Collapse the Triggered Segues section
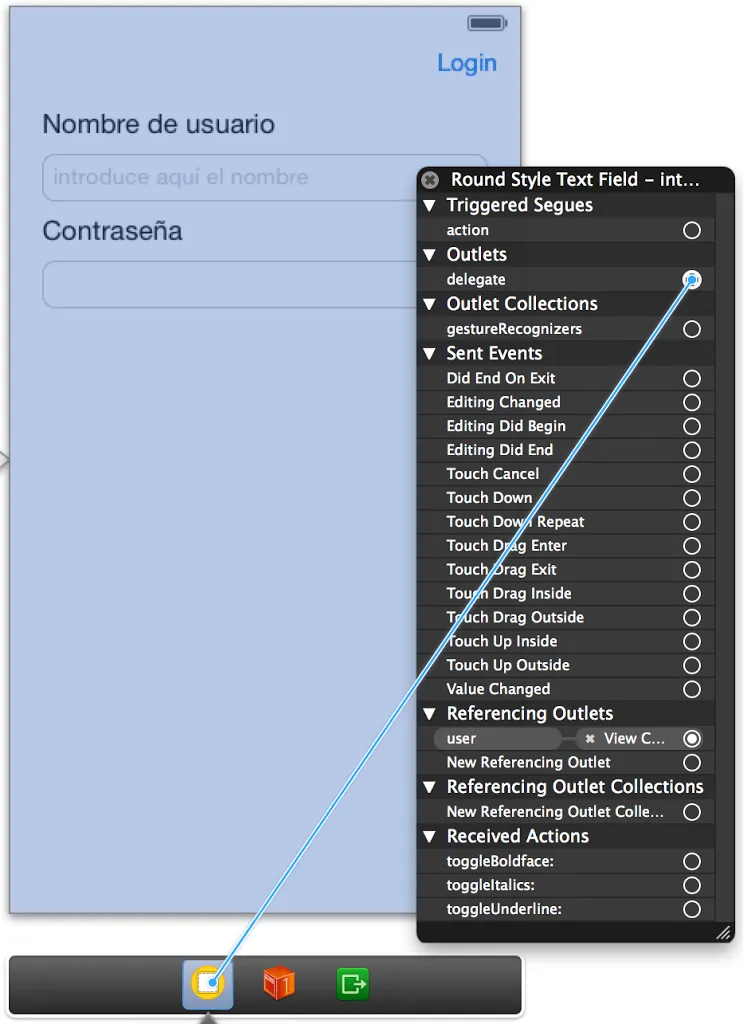 coord(430,206)
